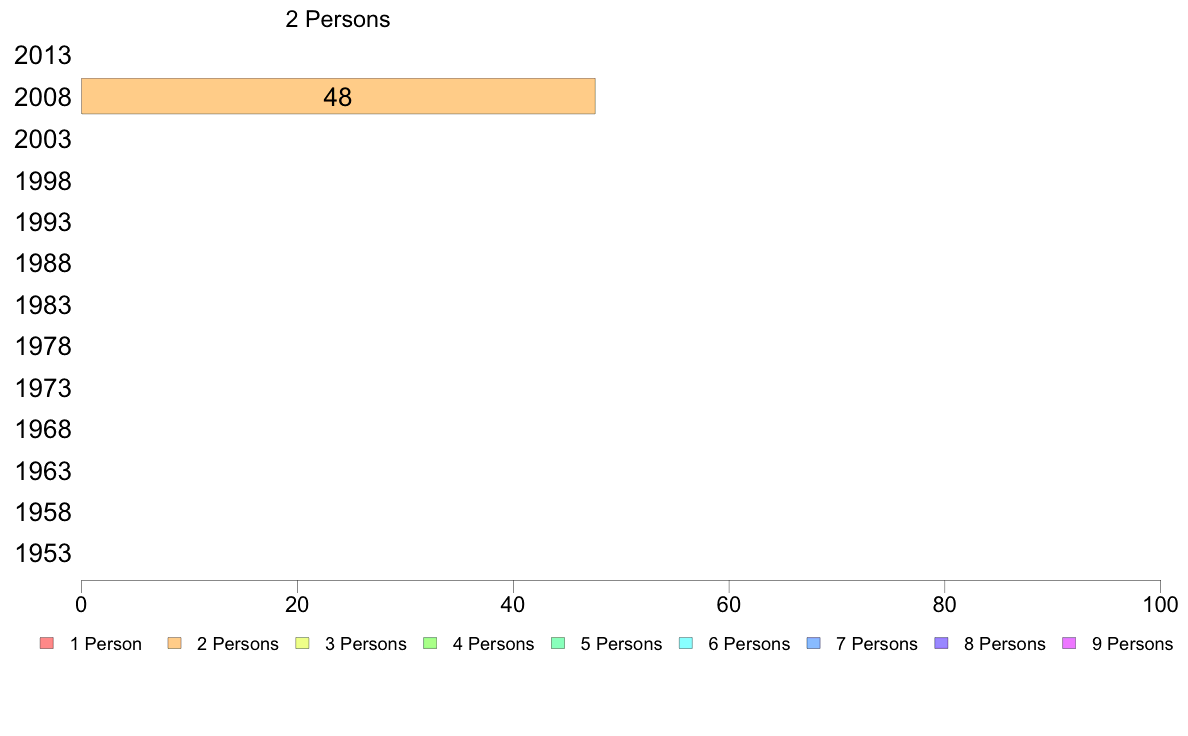1188x736 pixels.
Task: Select the cyan 6 Persons legend swatch
Action: coord(685,643)
